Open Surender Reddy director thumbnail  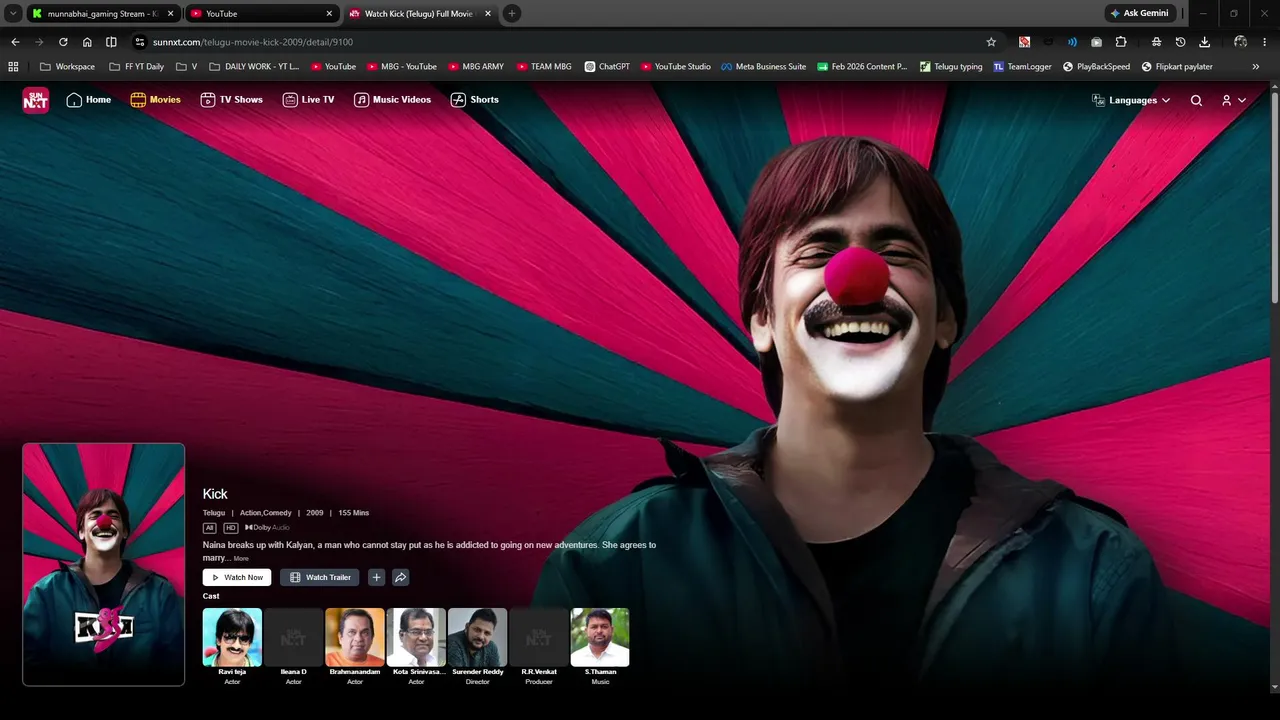pyautogui.click(x=478, y=637)
